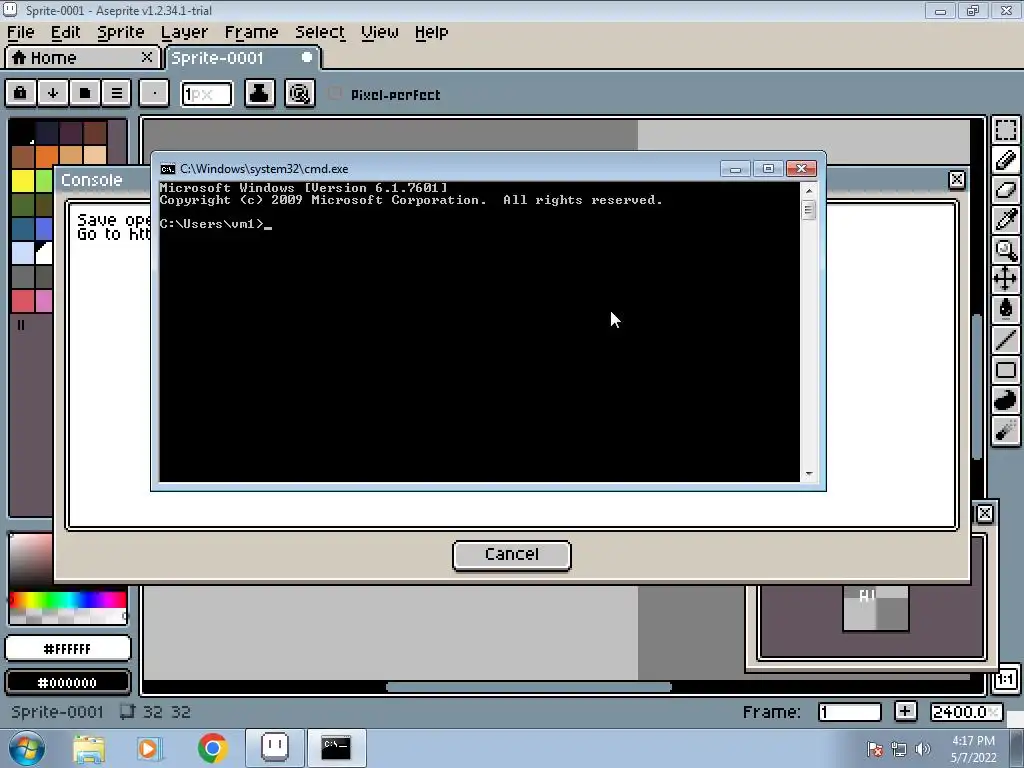Close the Console dialog with X
1024x768 pixels.
(x=957, y=180)
